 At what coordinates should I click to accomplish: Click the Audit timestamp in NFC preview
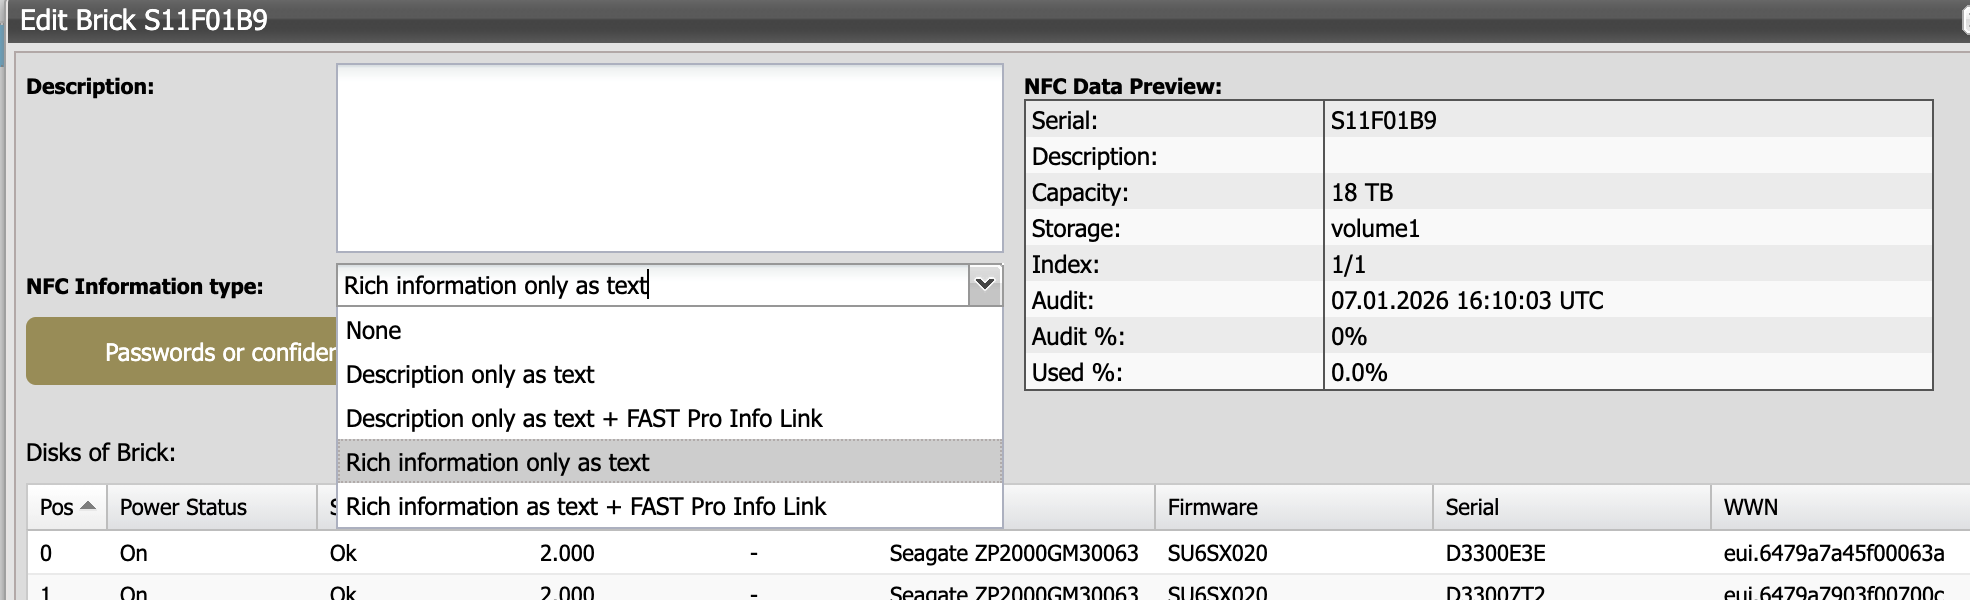coord(1466,301)
